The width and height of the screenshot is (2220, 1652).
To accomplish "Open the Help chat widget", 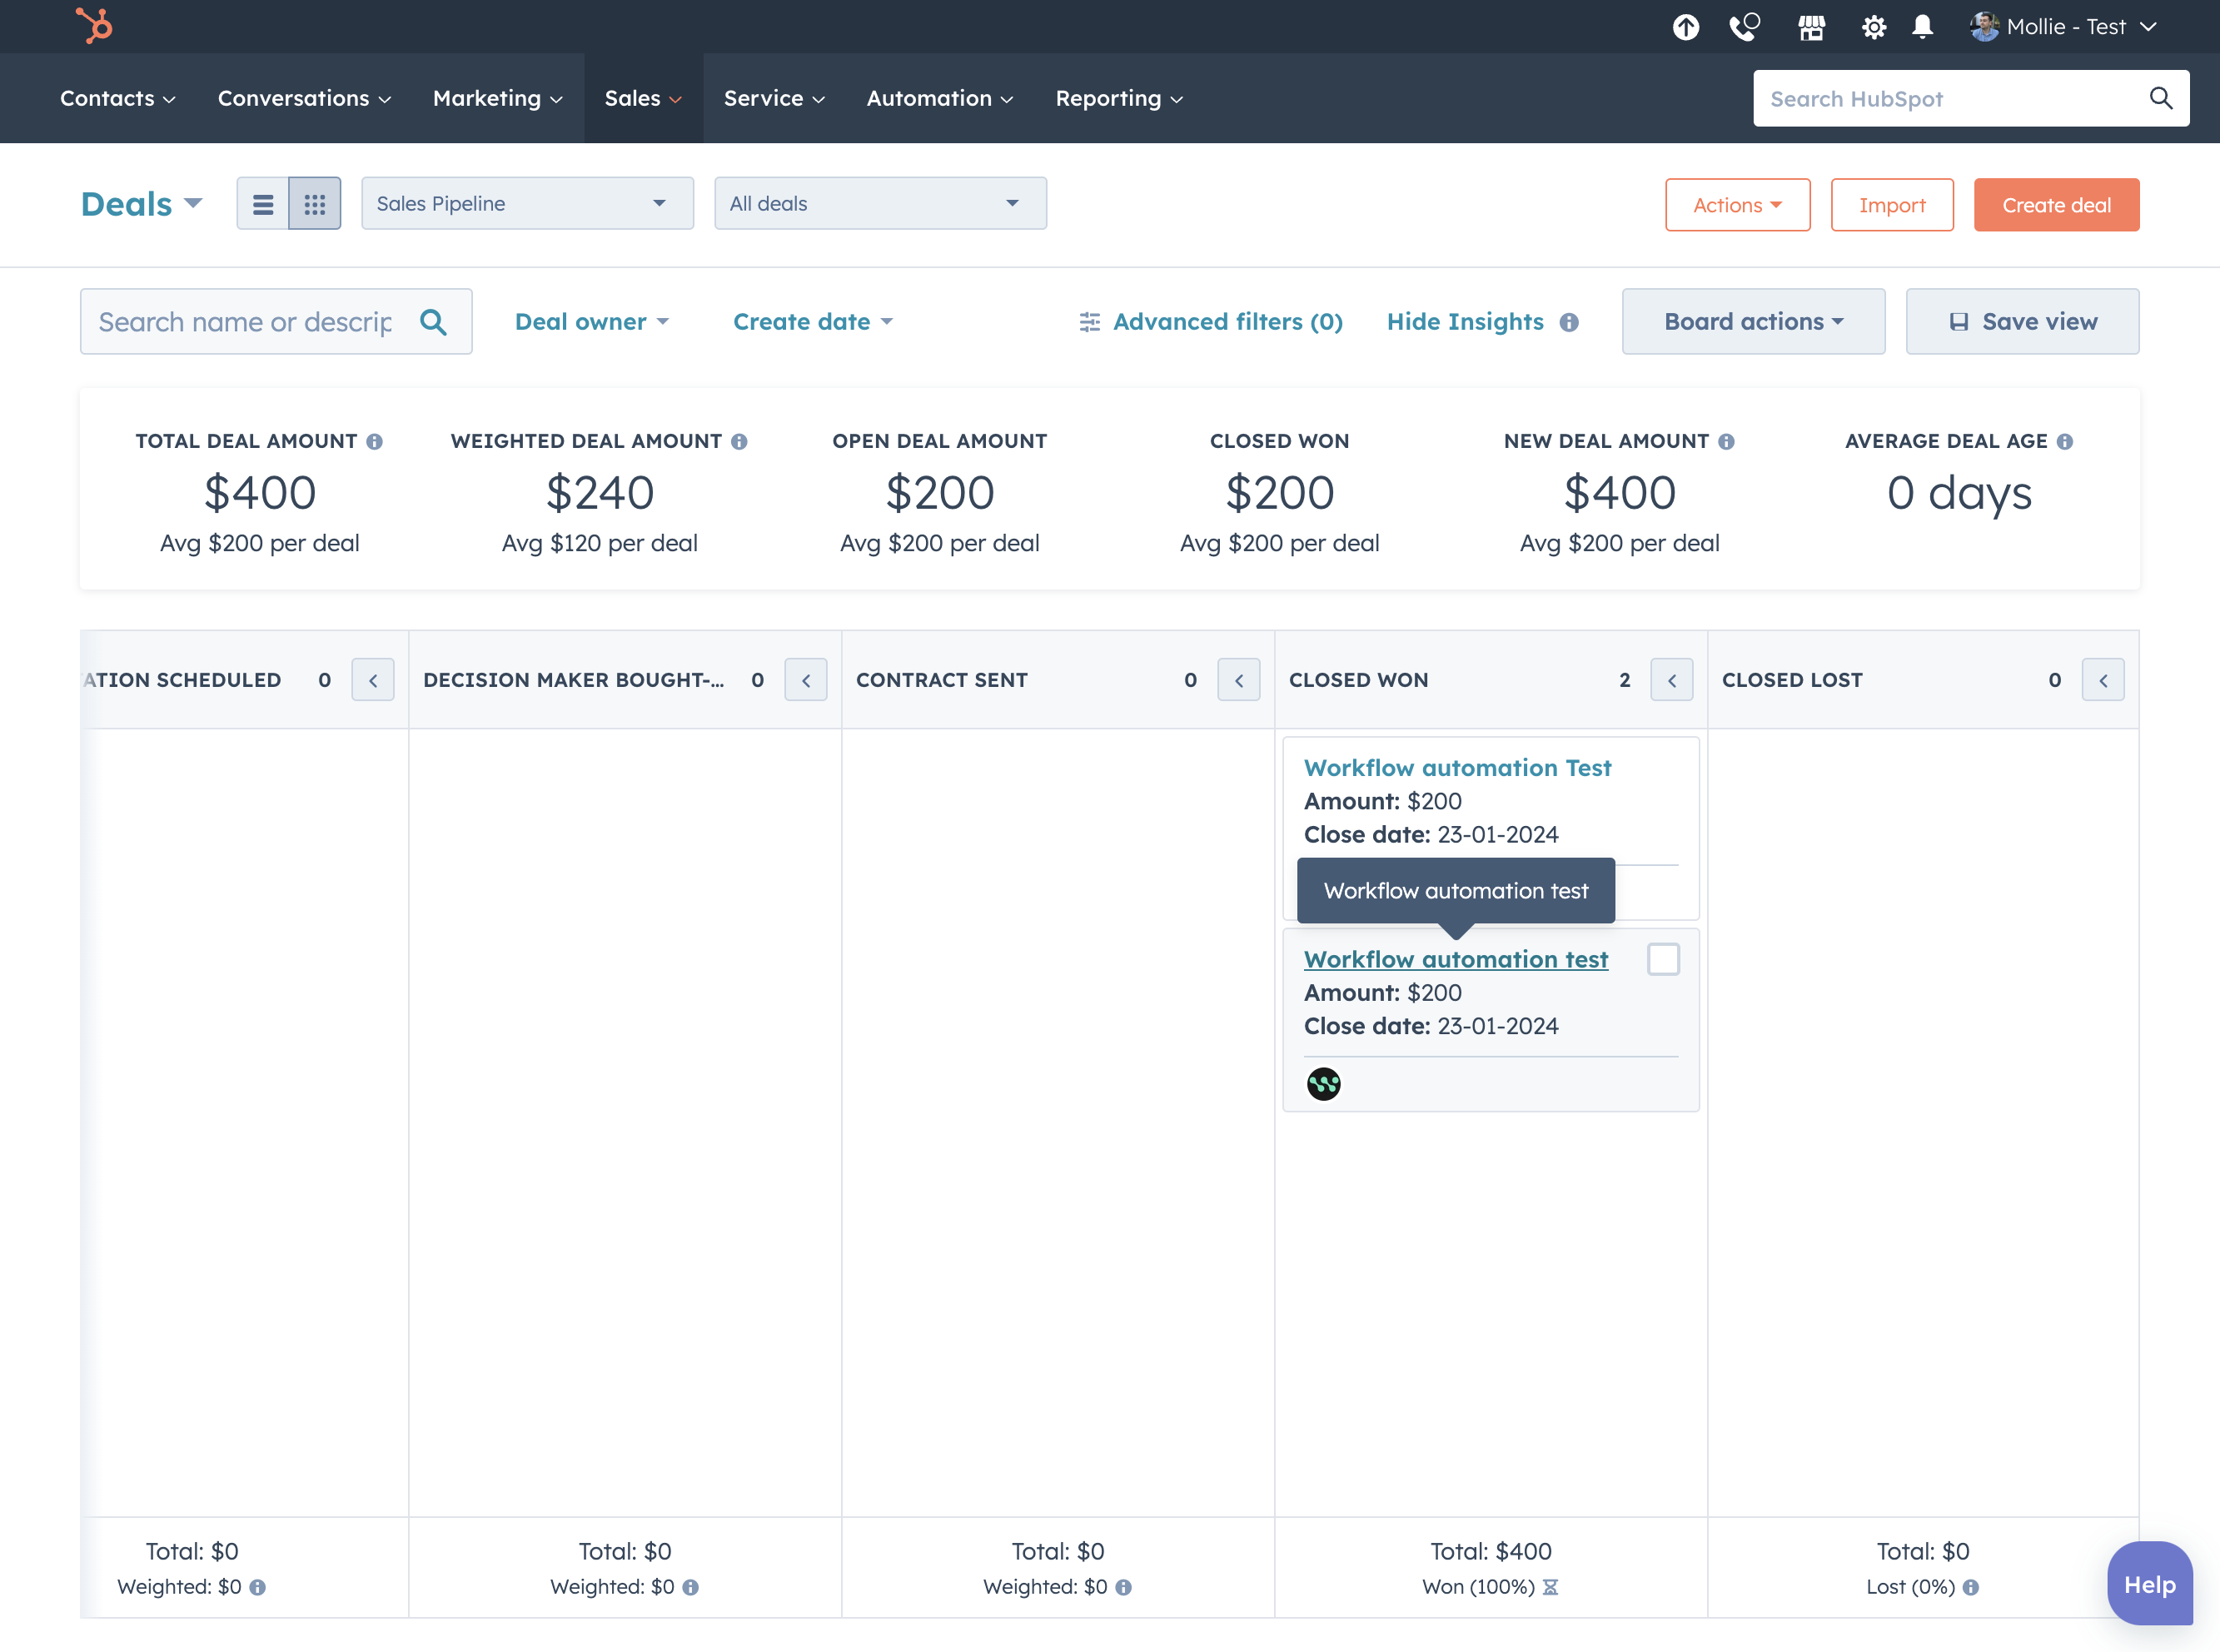I will click(2150, 1584).
